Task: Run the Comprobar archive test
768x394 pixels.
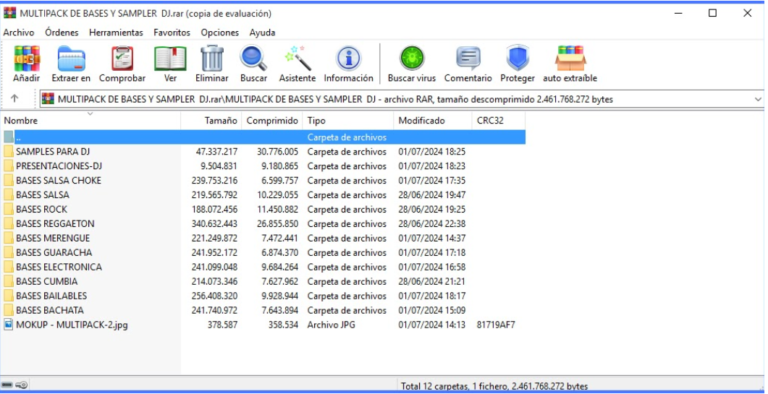Action: tap(122, 59)
